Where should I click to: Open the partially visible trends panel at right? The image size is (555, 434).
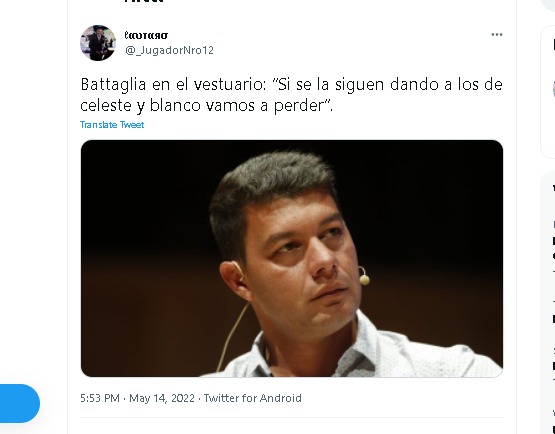548,303
